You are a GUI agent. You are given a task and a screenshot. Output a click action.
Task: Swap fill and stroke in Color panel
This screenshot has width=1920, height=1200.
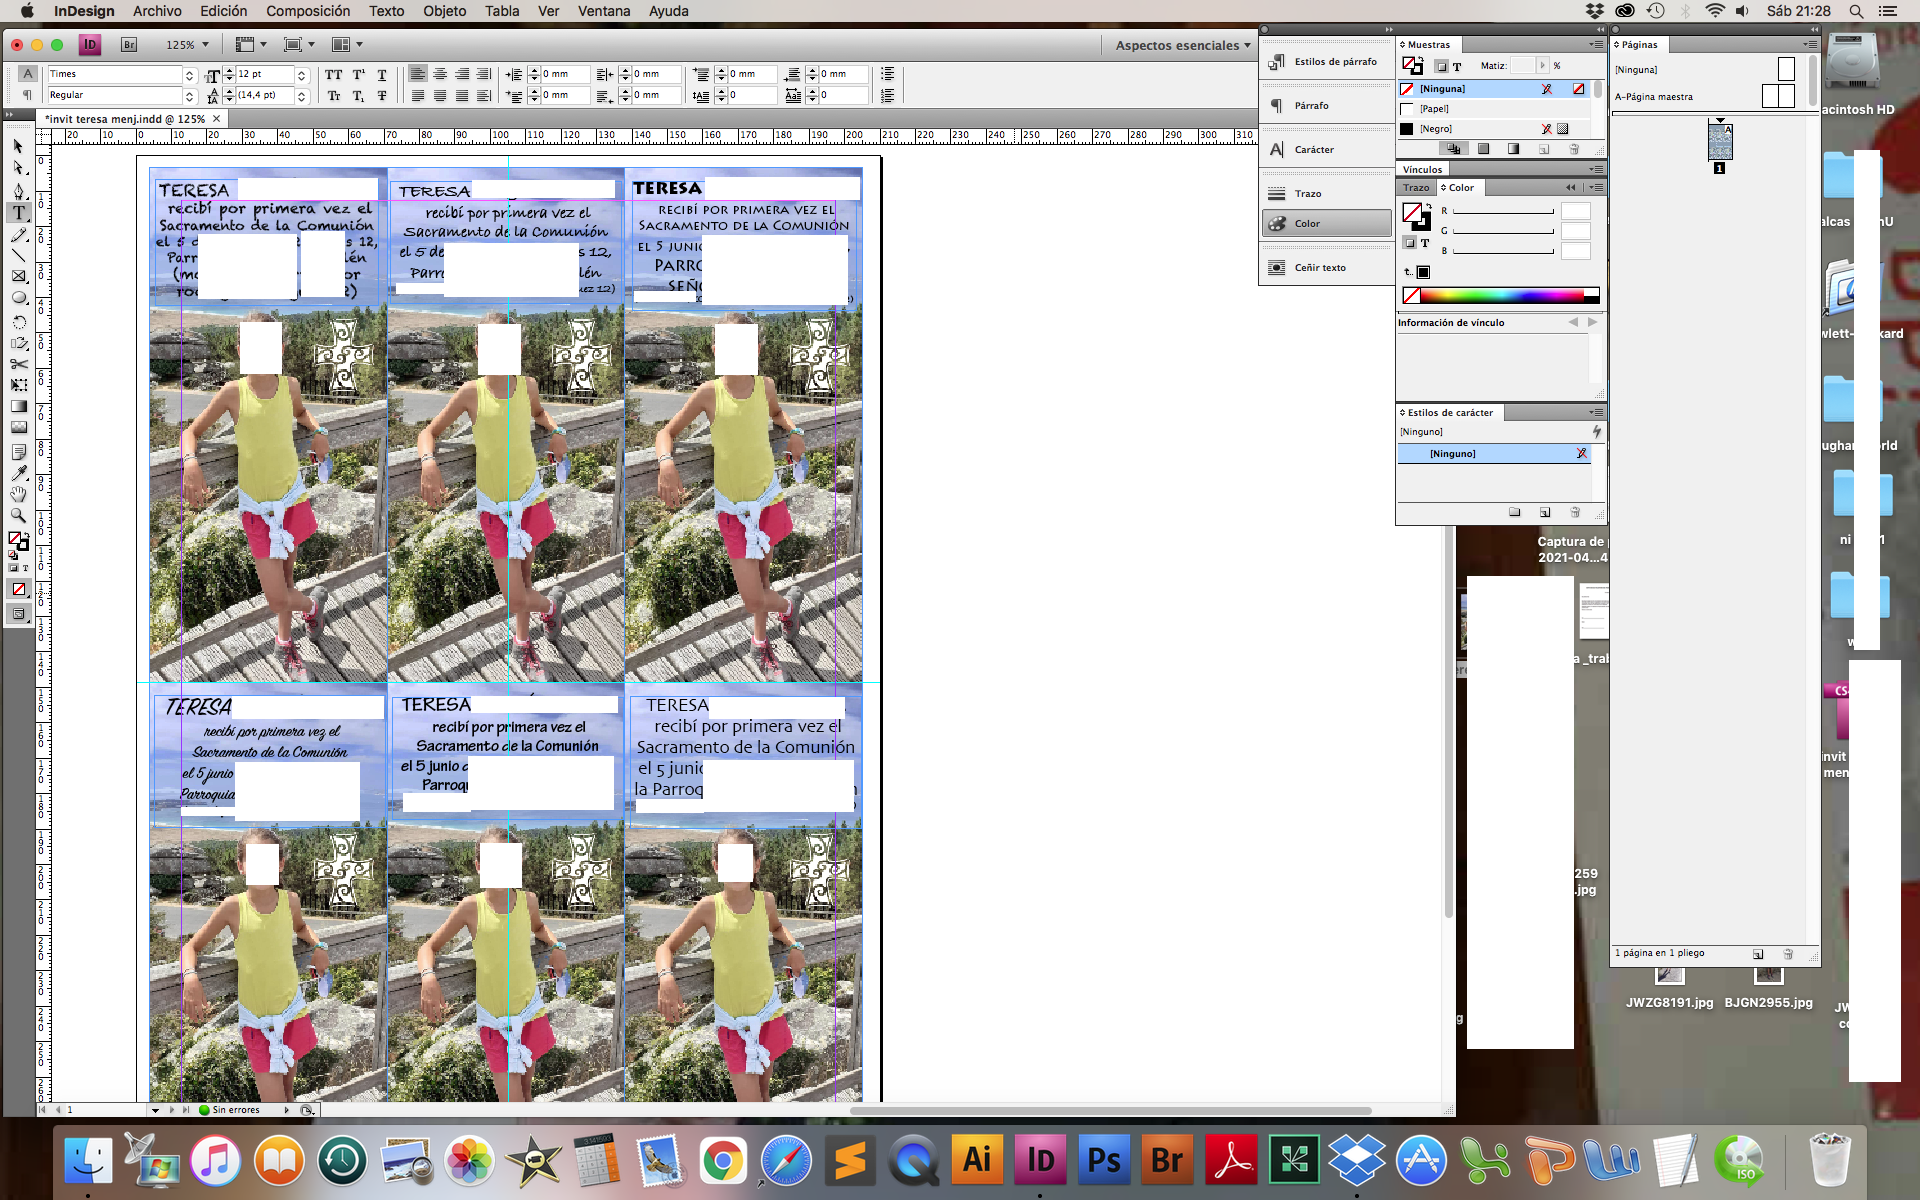tap(1428, 206)
